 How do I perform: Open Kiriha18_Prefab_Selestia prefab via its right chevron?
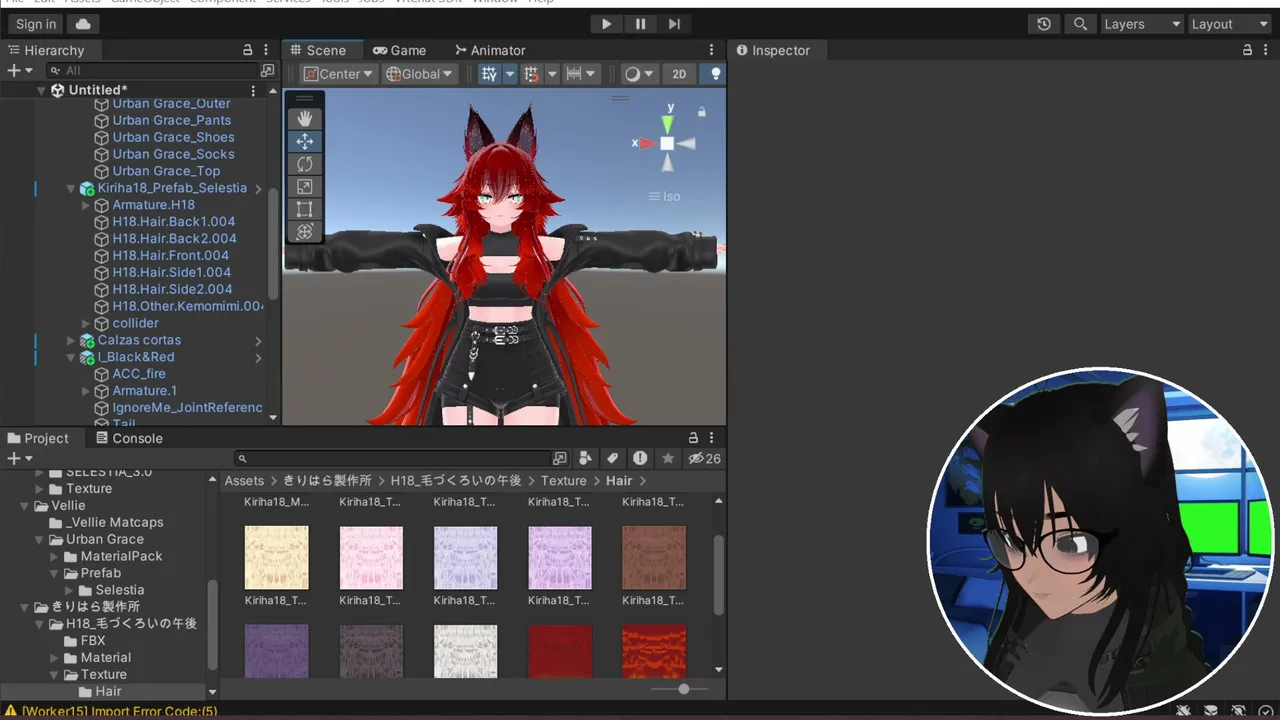pyautogui.click(x=258, y=188)
